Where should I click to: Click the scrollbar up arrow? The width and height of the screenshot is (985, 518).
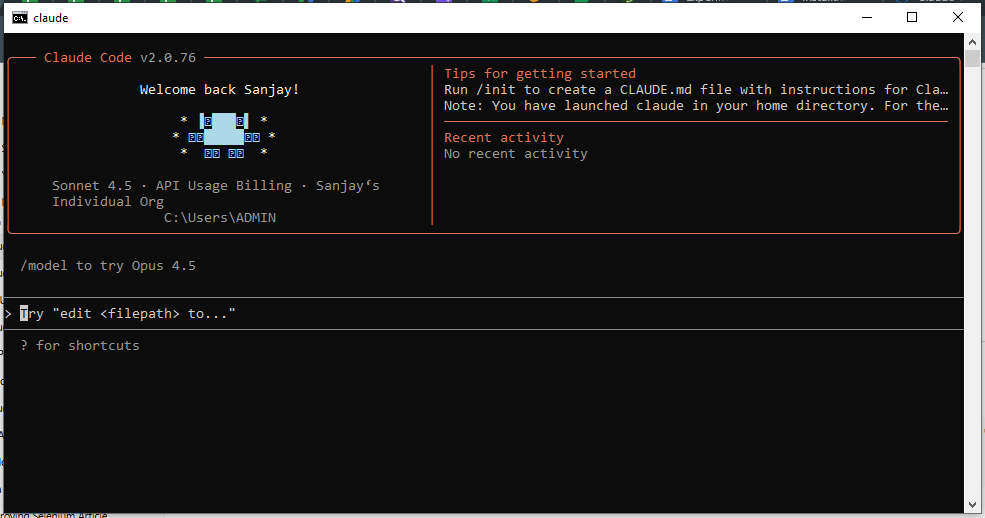(x=973, y=43)
